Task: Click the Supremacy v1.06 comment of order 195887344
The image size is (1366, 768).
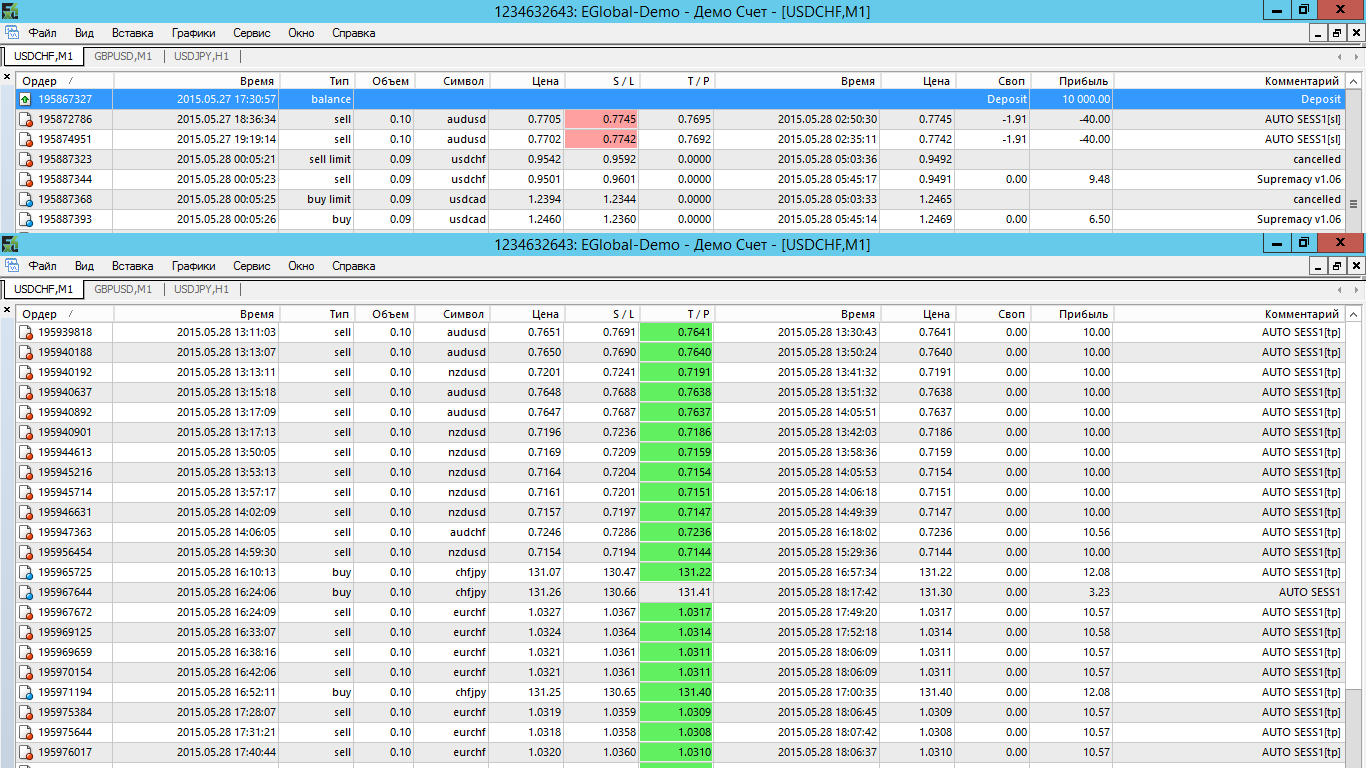Action: click(1299, 179)
